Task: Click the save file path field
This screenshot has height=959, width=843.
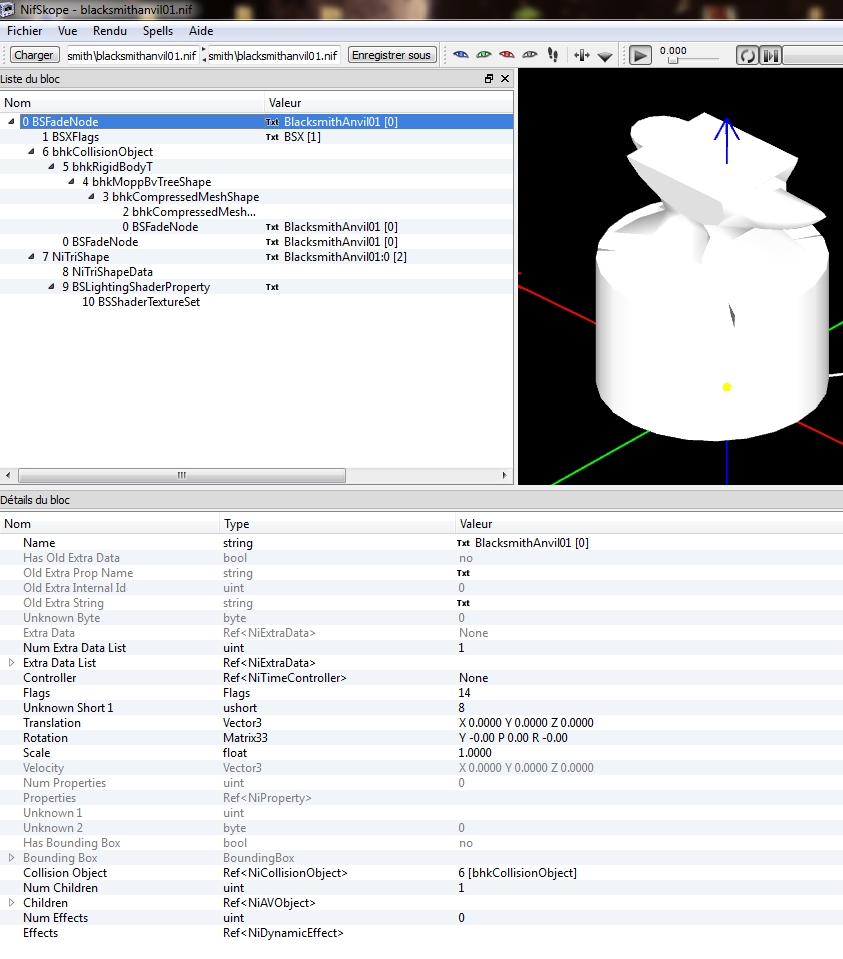Action: 273,56
